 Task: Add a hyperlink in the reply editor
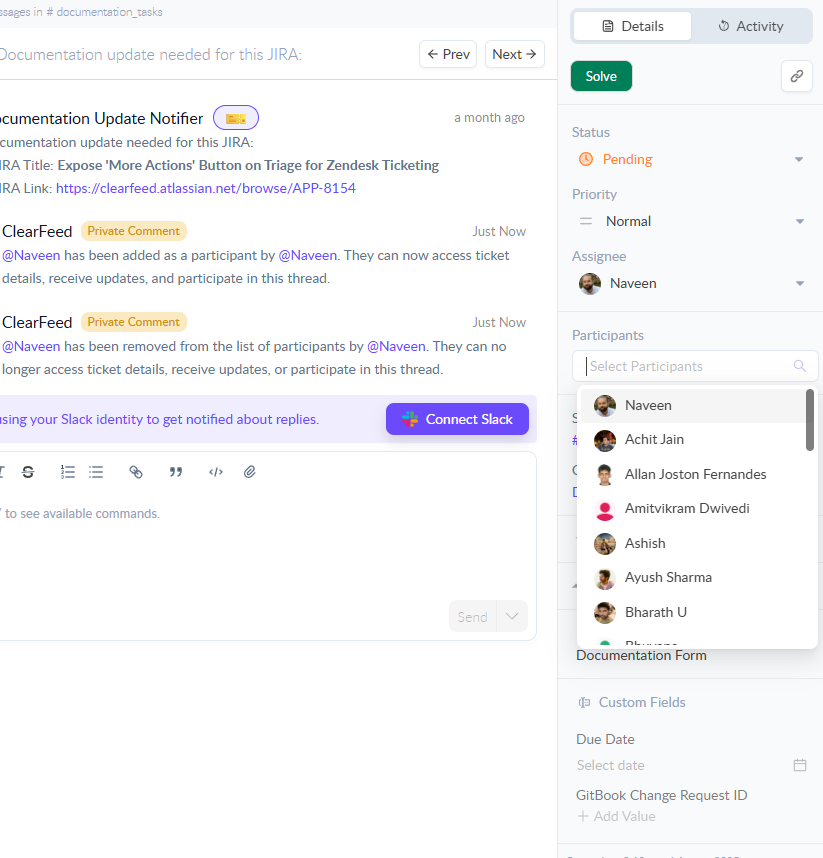click(x=136, y=472)
